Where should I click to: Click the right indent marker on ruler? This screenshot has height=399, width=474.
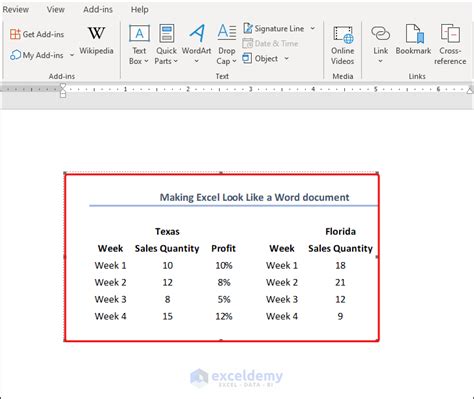pyautogui.click(x=470, y=90)
